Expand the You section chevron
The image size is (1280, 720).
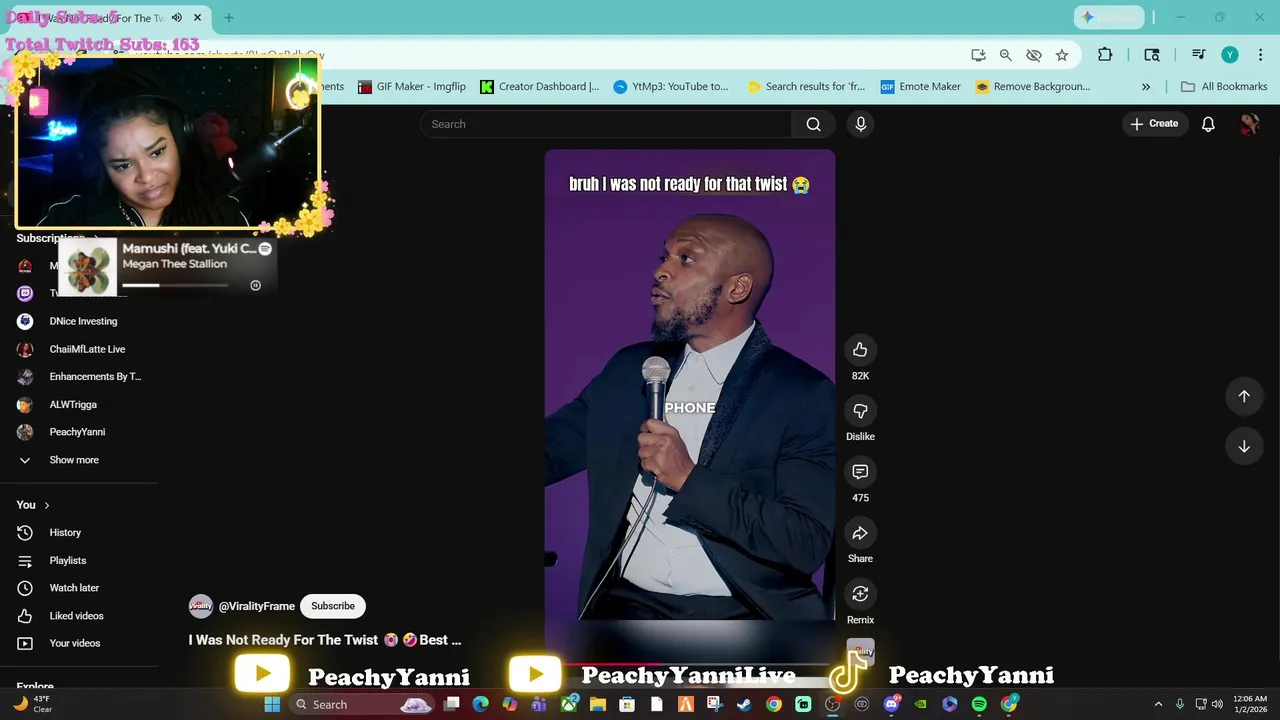[46, 505]
